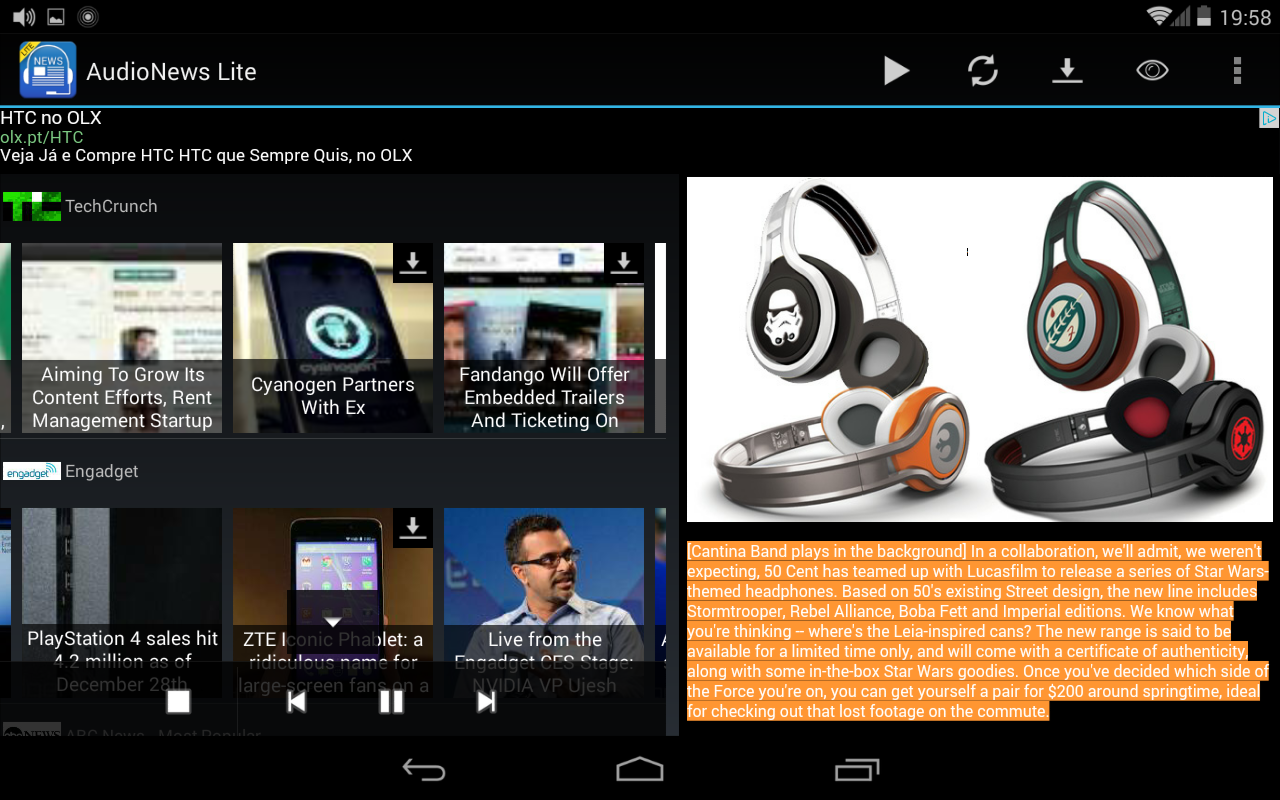Toggle the eye view icon
The image size is (1280, 800).
click(x=1152, y=70)
